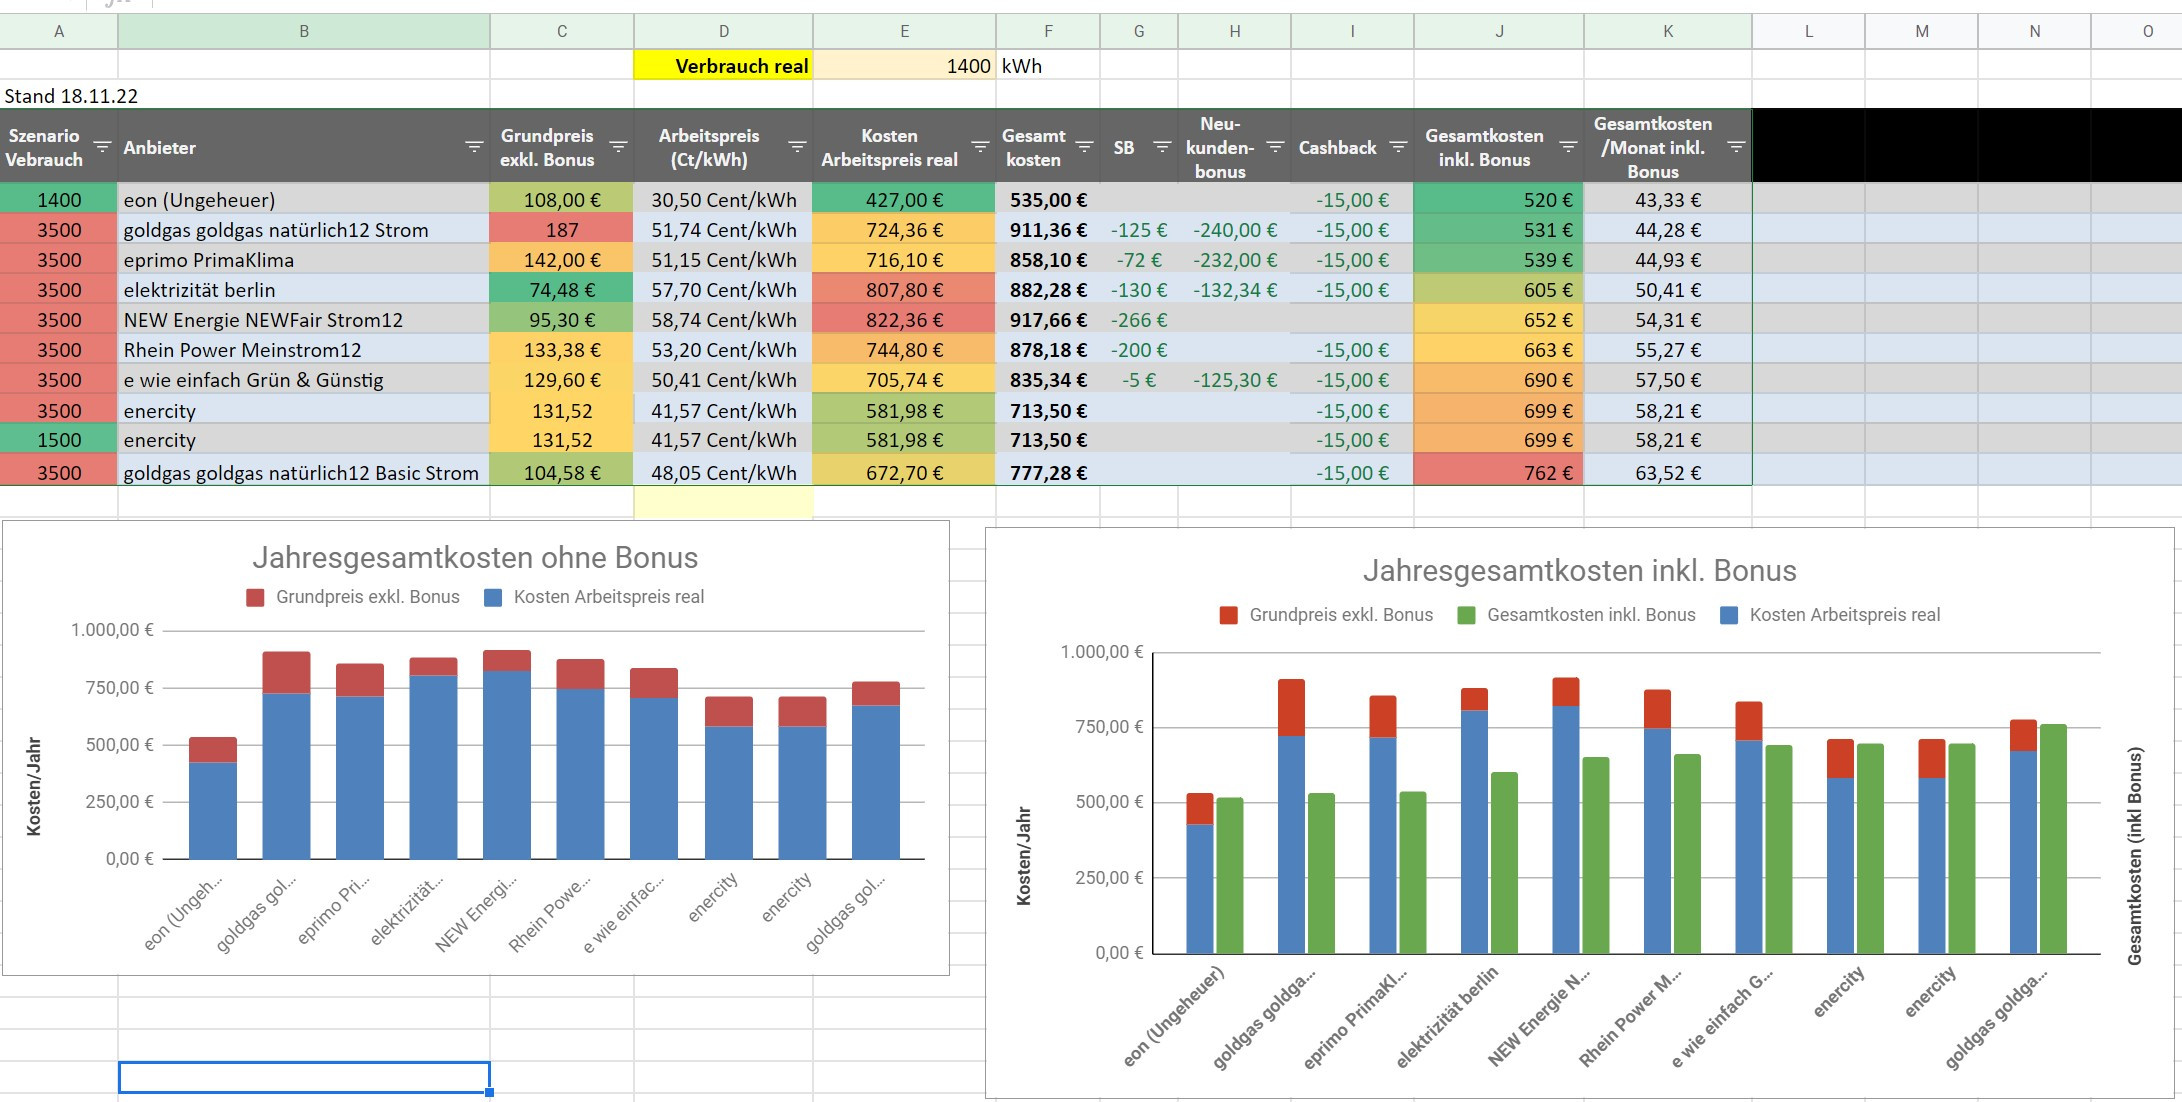Select column header K
The image size is (2182, 1102).
[1667, 32]
